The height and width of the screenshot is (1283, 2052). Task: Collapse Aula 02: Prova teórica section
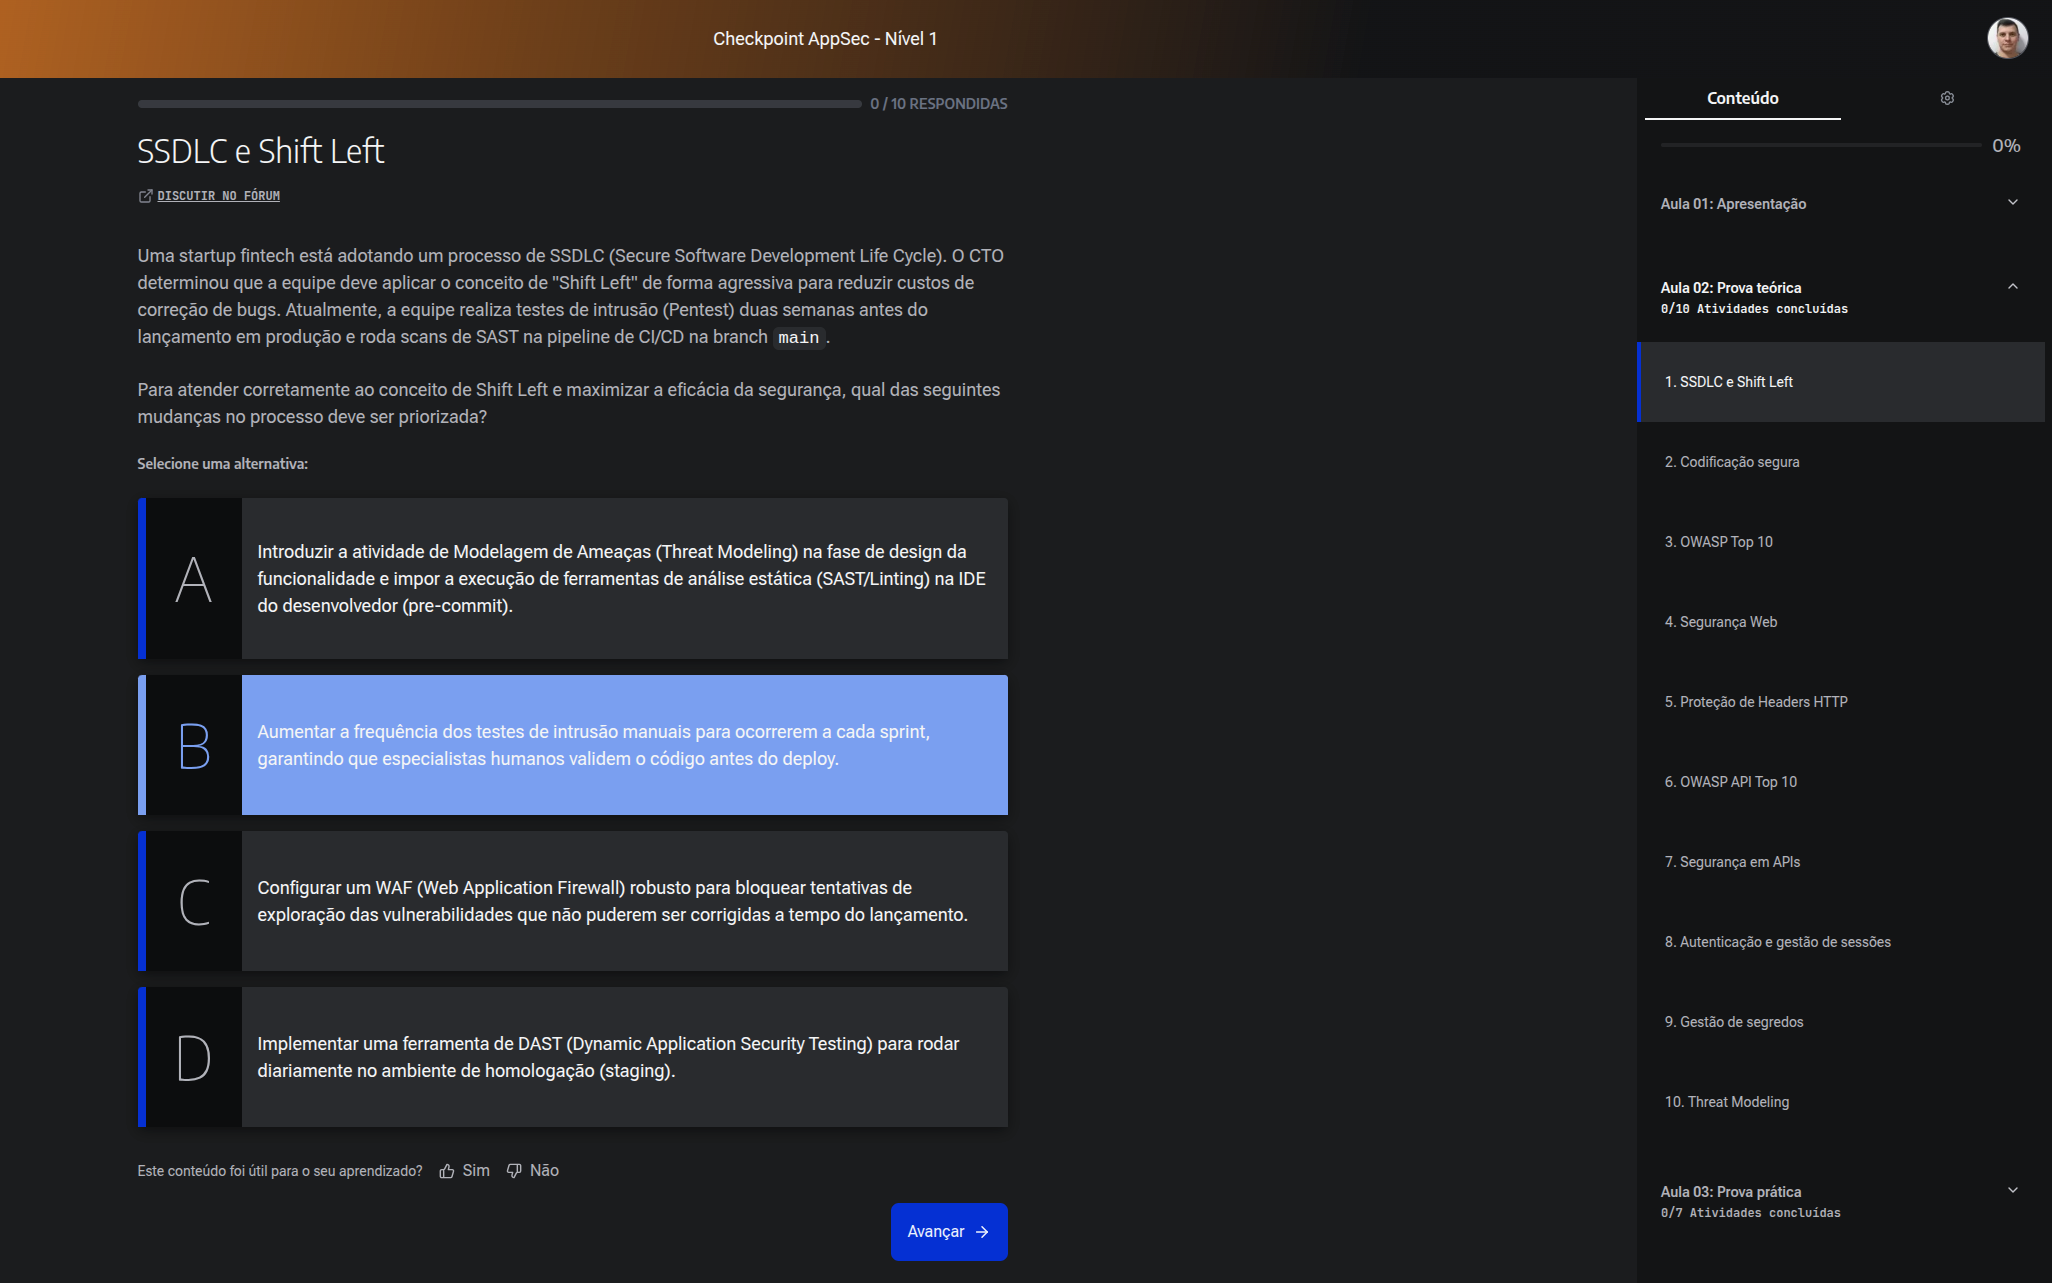click(1840, 297)
